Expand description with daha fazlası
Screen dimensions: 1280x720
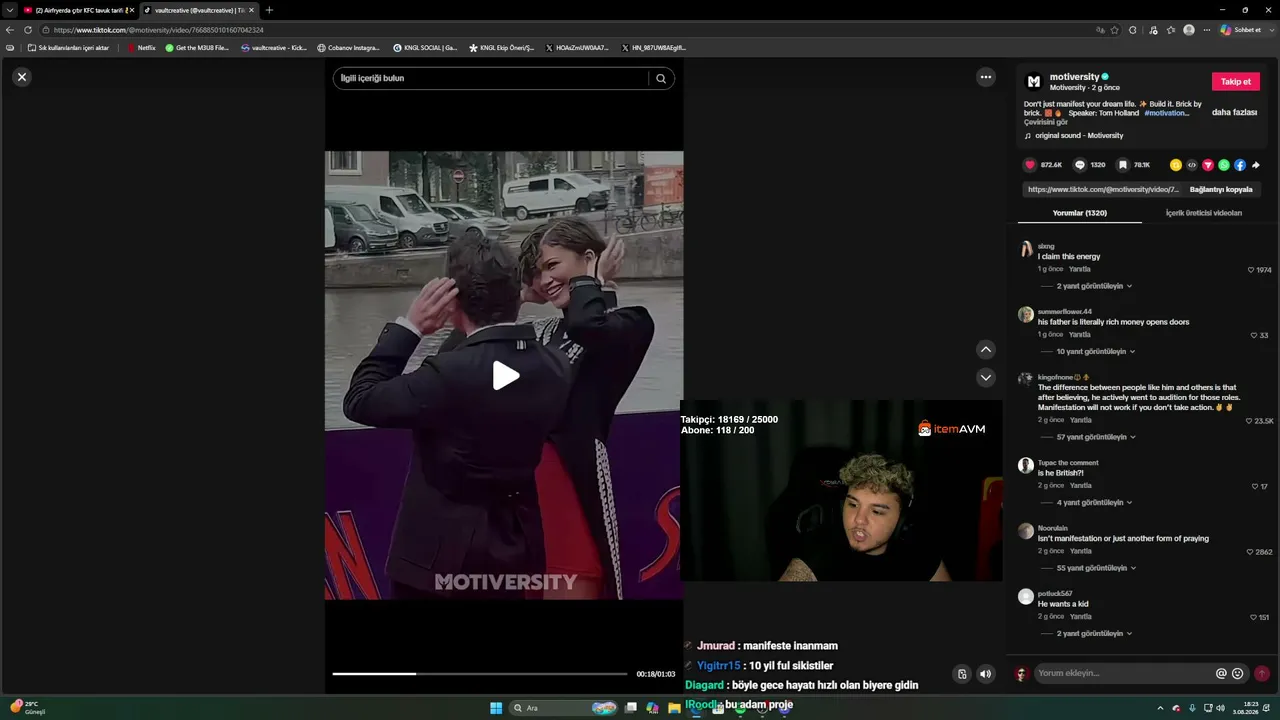pyautogui.click(x=1234, y=113)
